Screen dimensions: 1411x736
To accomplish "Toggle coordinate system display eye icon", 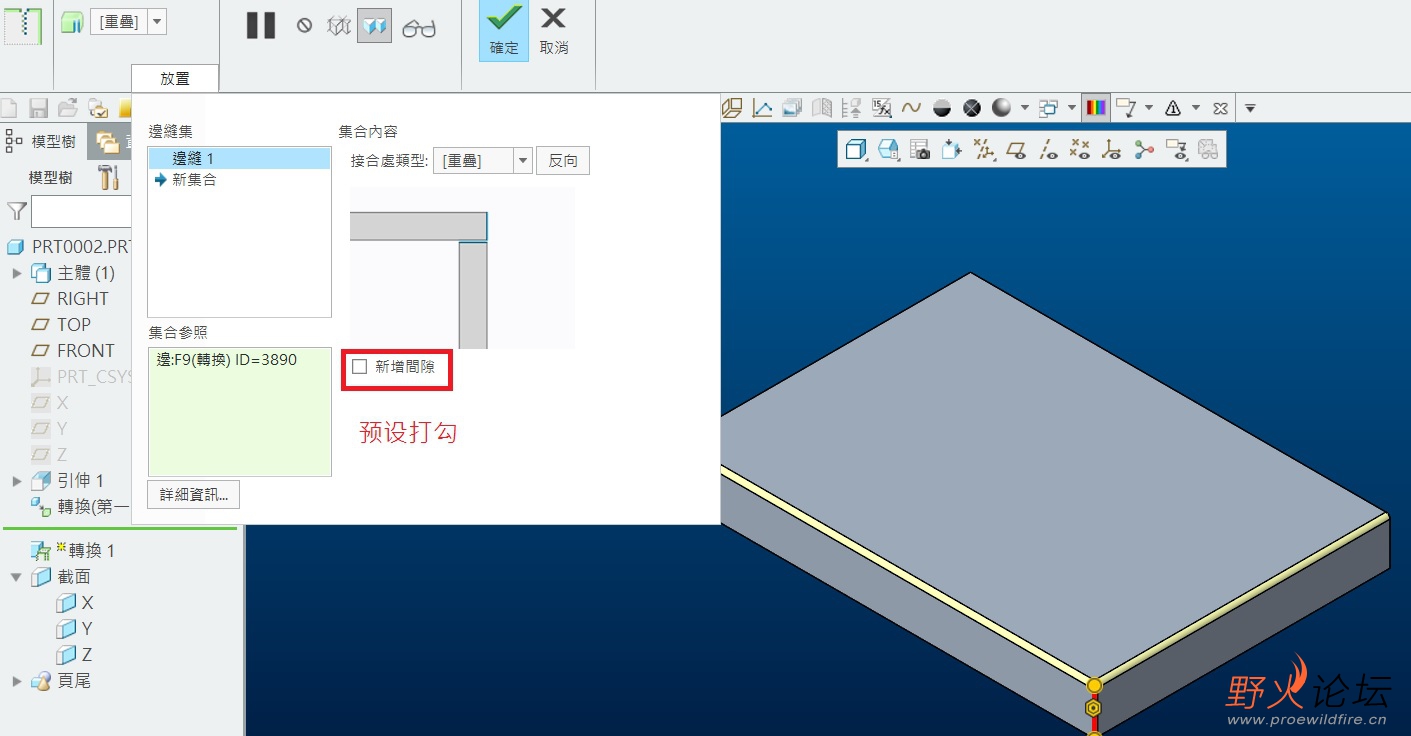I will [x=1111, y=150].
